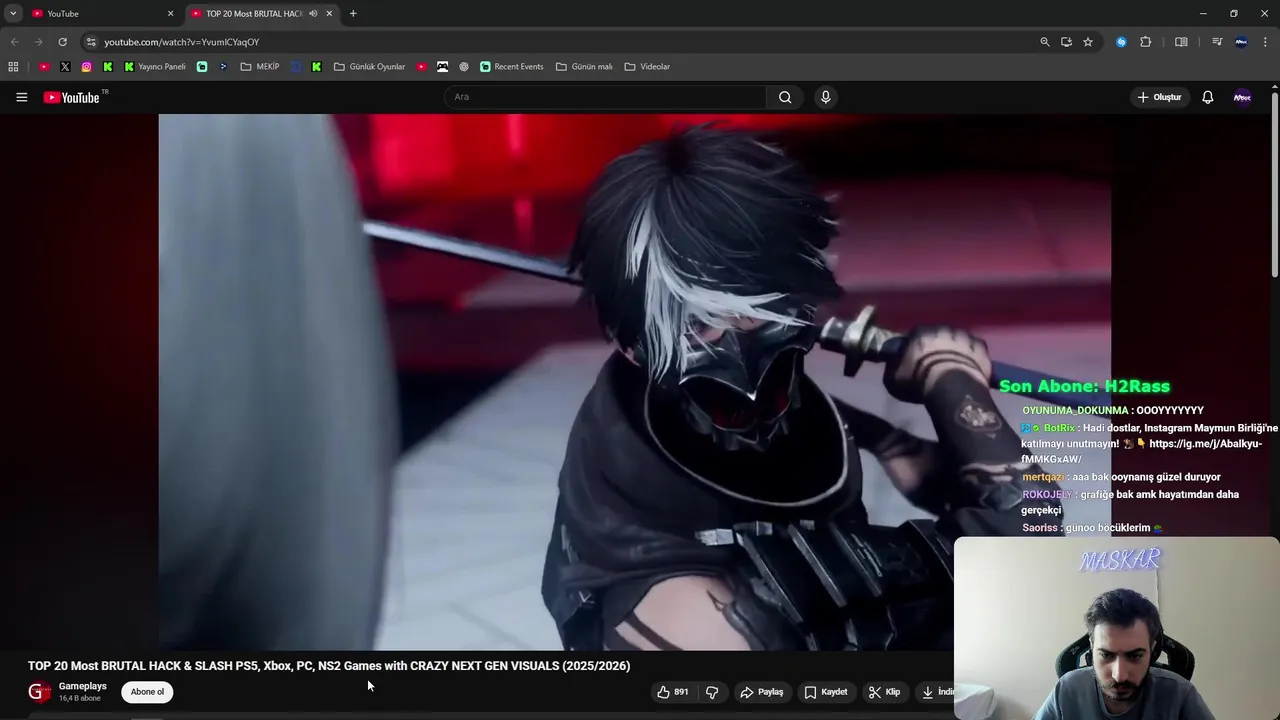1280x720 pixels.
Task: Open the Oluştur create menu
Action: tap(1160, 97)
